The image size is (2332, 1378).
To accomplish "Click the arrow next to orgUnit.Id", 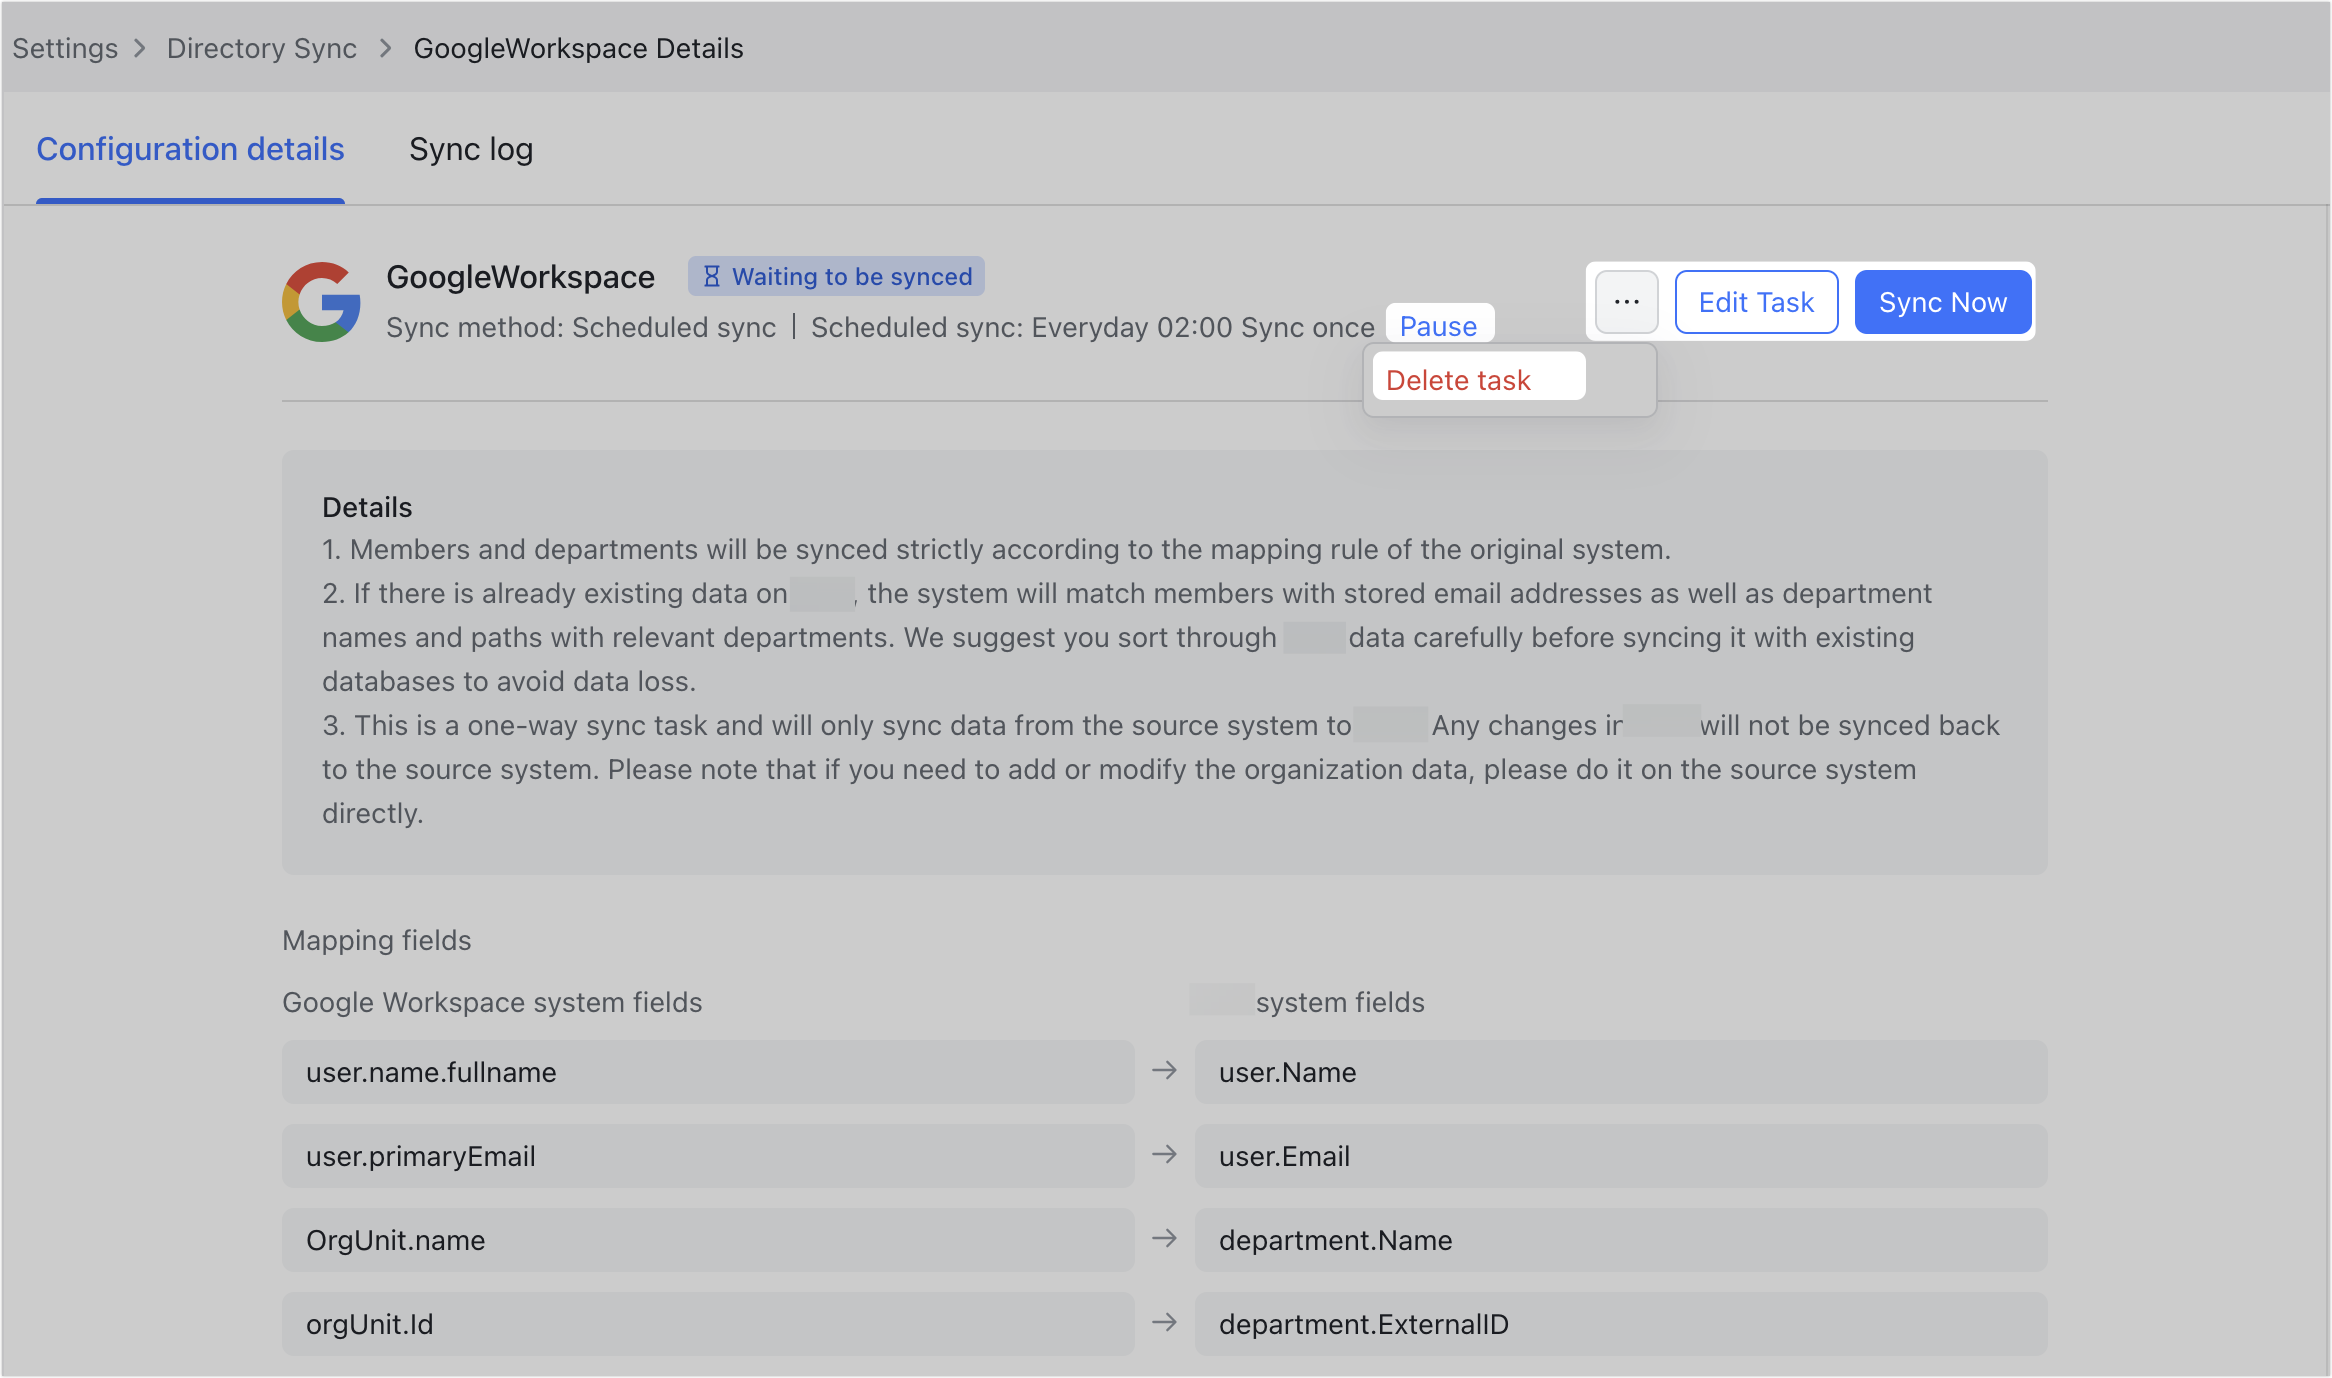I will click(1164, 1323).
